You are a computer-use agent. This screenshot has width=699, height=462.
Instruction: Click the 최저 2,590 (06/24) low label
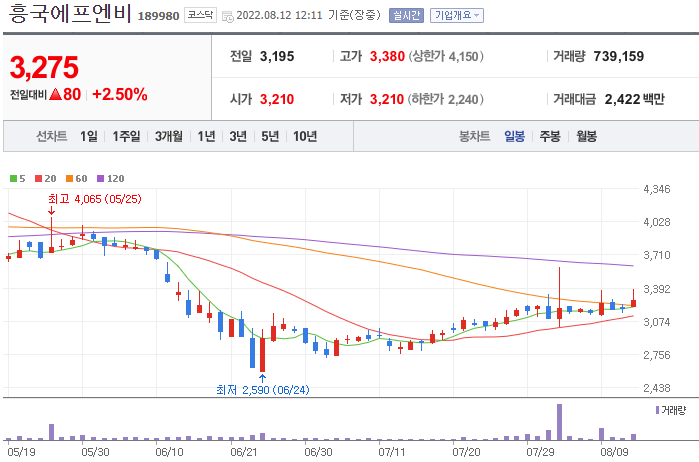[263, 390]
